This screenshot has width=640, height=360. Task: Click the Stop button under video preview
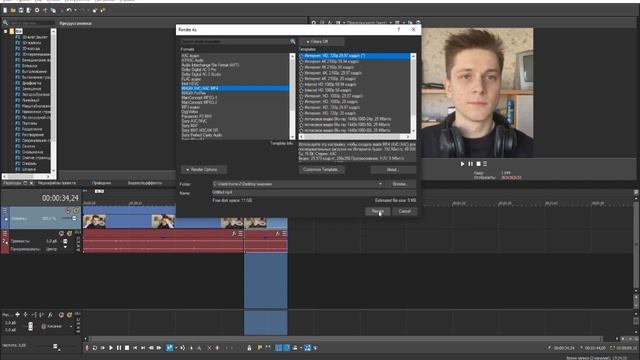[478, 164]
